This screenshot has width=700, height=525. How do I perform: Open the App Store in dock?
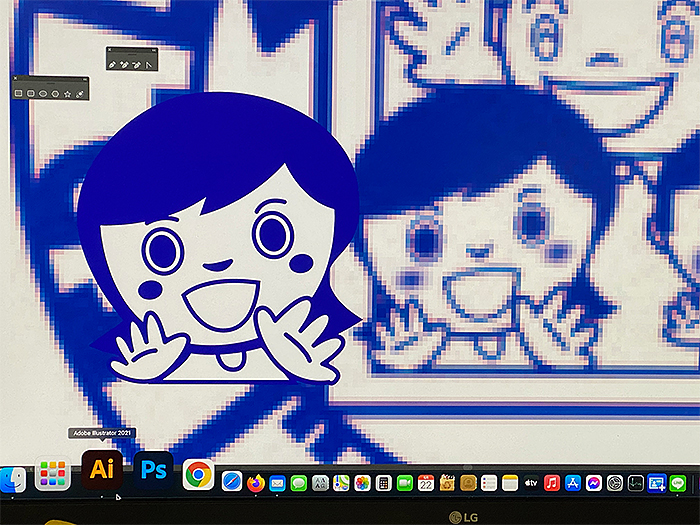tap(574, 482)
